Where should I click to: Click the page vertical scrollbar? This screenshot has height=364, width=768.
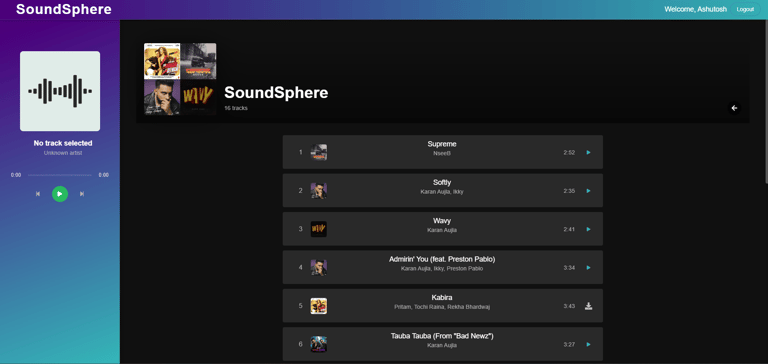tap(766, 102)
